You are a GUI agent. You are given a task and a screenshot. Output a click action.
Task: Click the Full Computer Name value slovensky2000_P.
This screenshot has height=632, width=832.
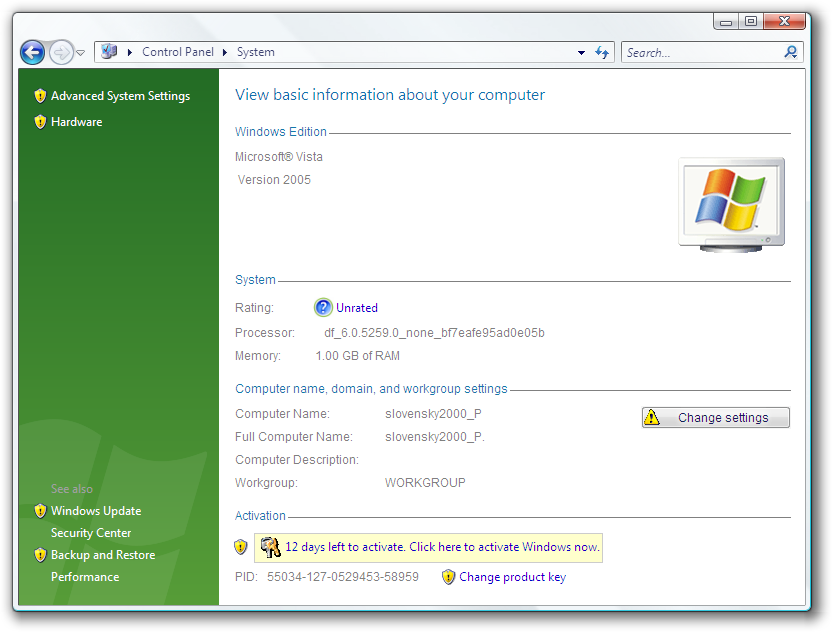click(435, 437)
